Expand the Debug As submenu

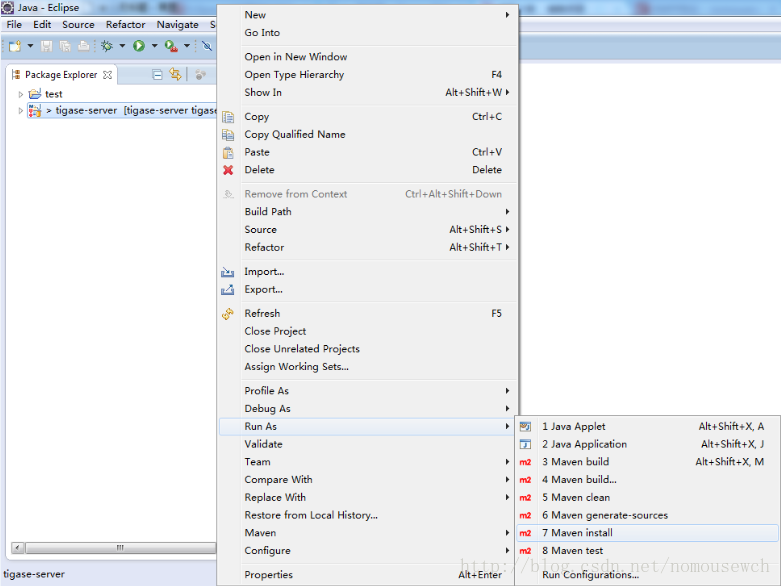click(x=368, y=409)
